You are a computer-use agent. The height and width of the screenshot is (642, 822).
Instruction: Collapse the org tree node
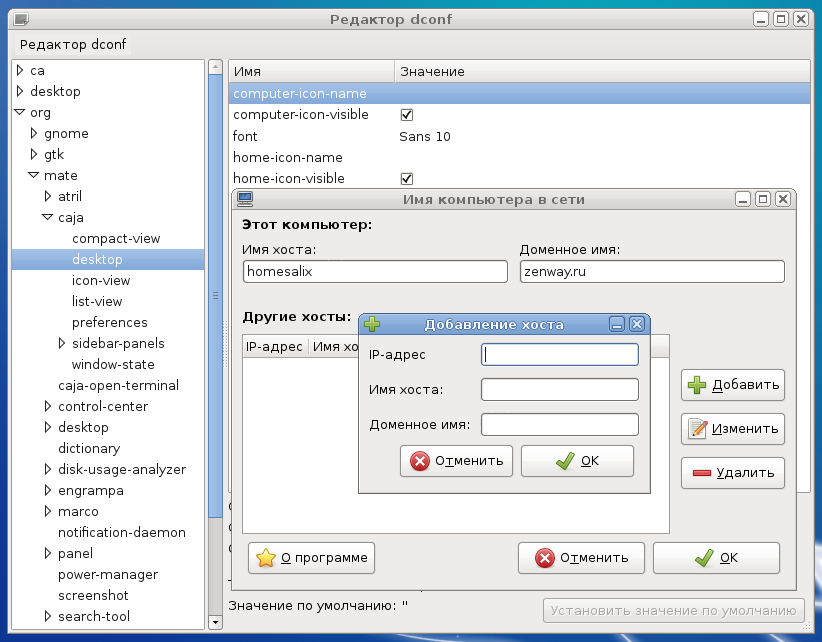click(20, 112)
